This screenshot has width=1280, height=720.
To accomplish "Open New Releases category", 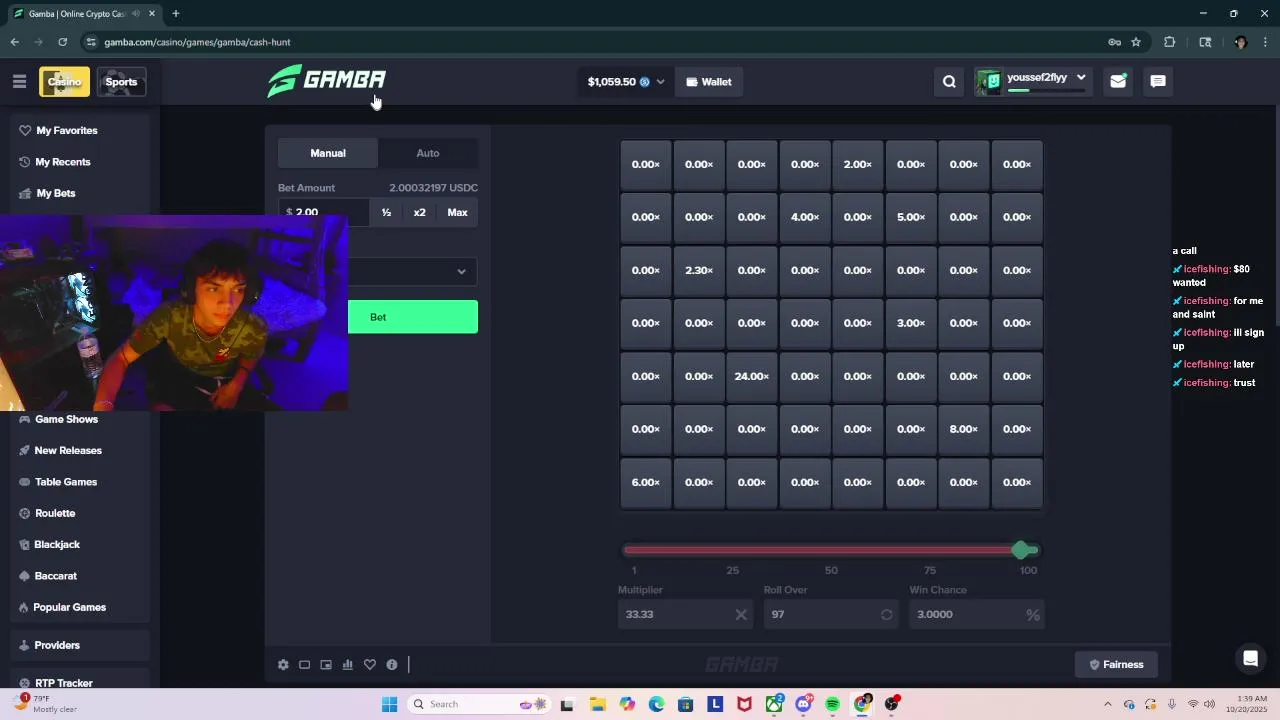I will click(x=78, y=451).
